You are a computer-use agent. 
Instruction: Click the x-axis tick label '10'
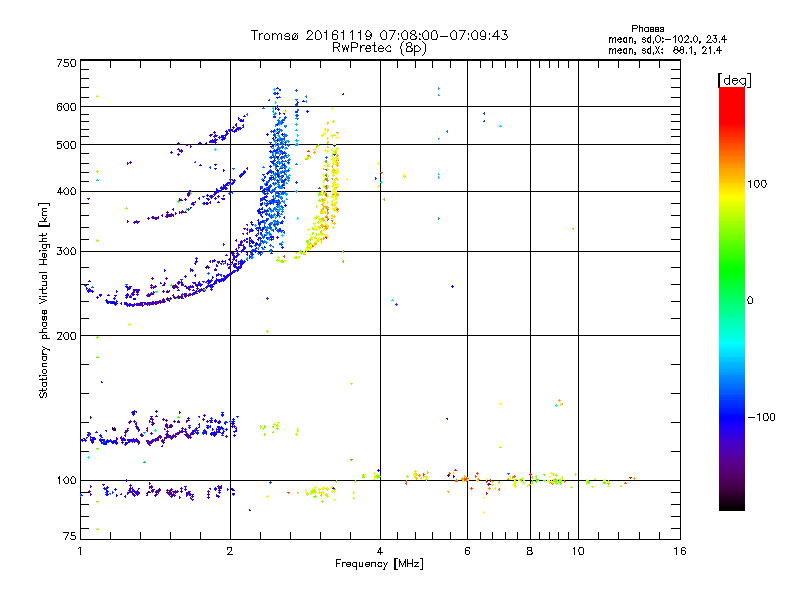click(x=578, y=551)
